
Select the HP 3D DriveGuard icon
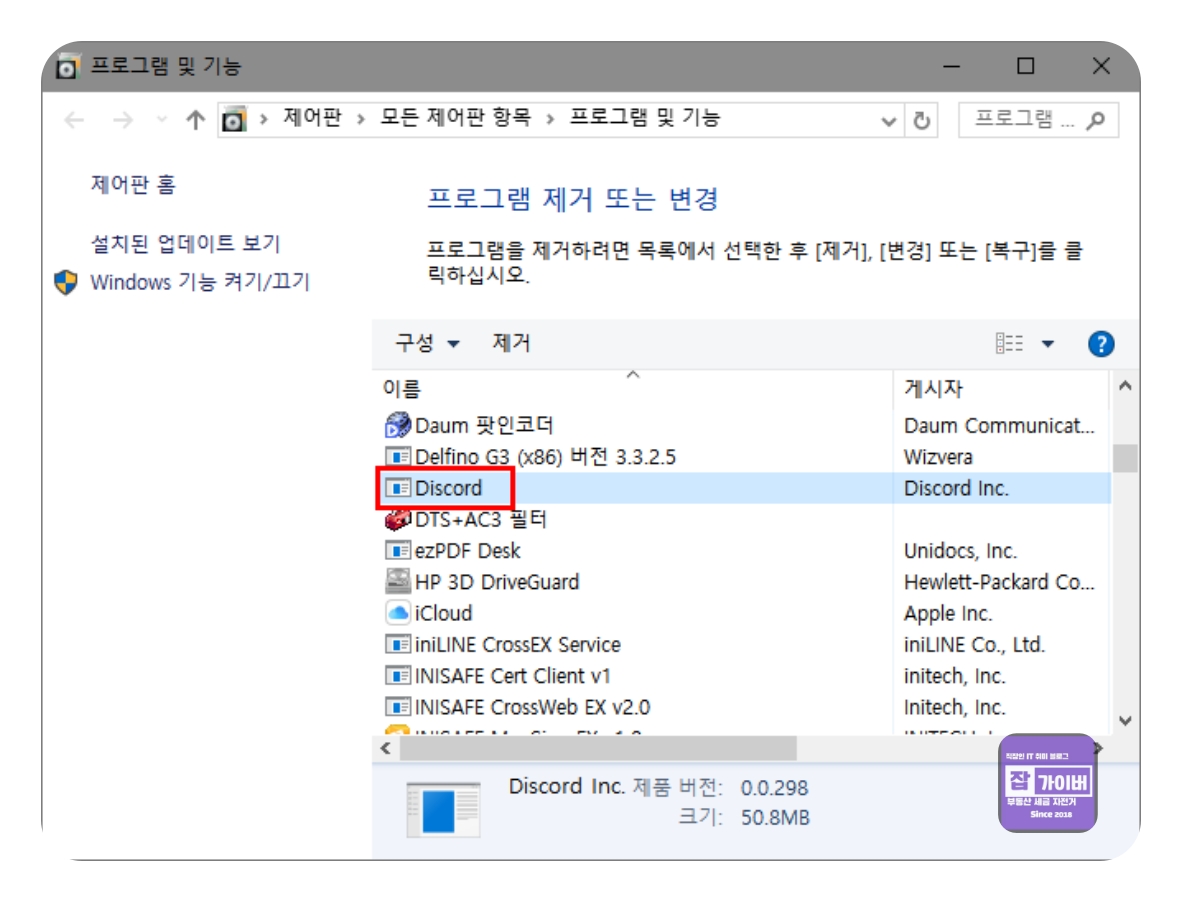click(x=397, y=582)
